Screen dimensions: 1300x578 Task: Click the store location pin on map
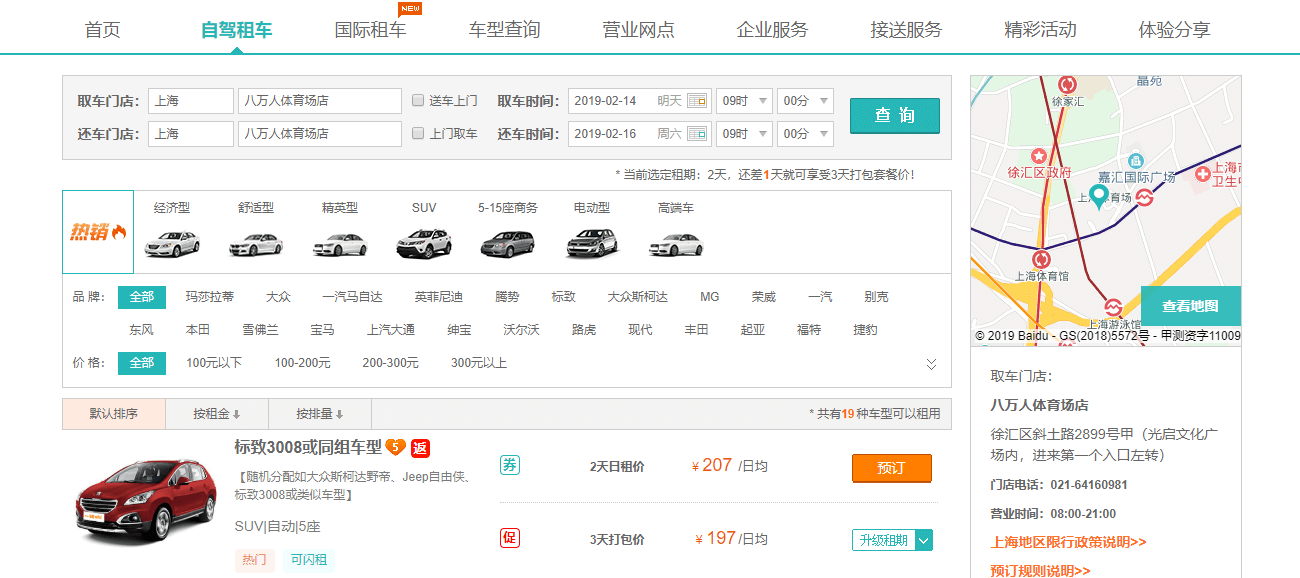tap(1098, 196)
